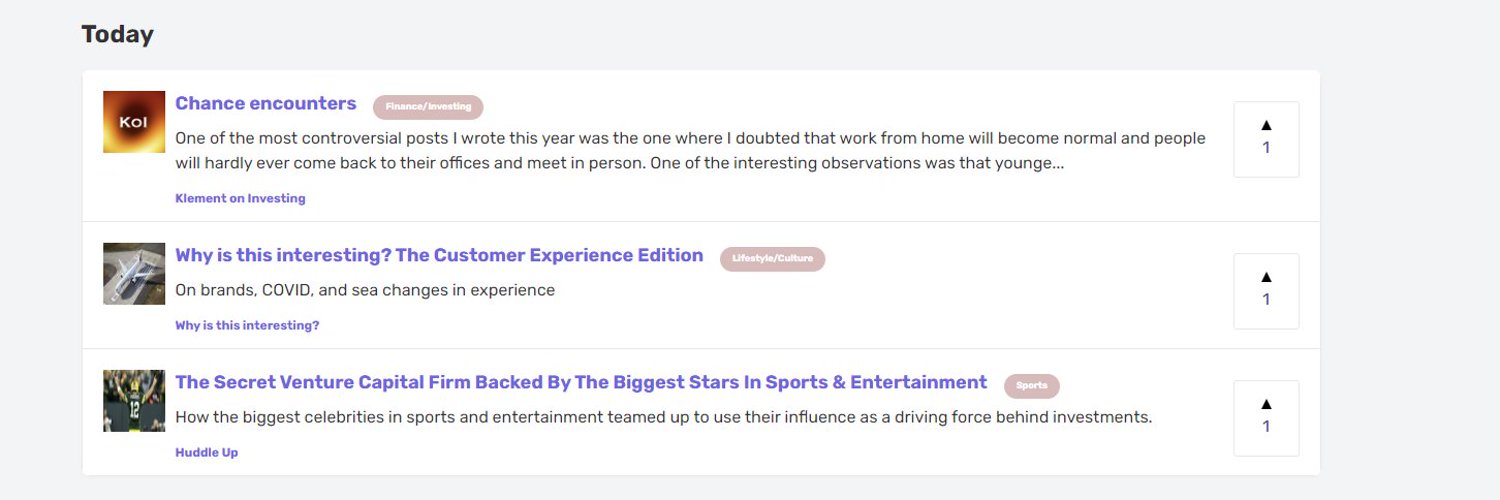1500x500 pixels.
Task: Open The Secret Venture Capital Firm article title
Action: pos(581,383)
